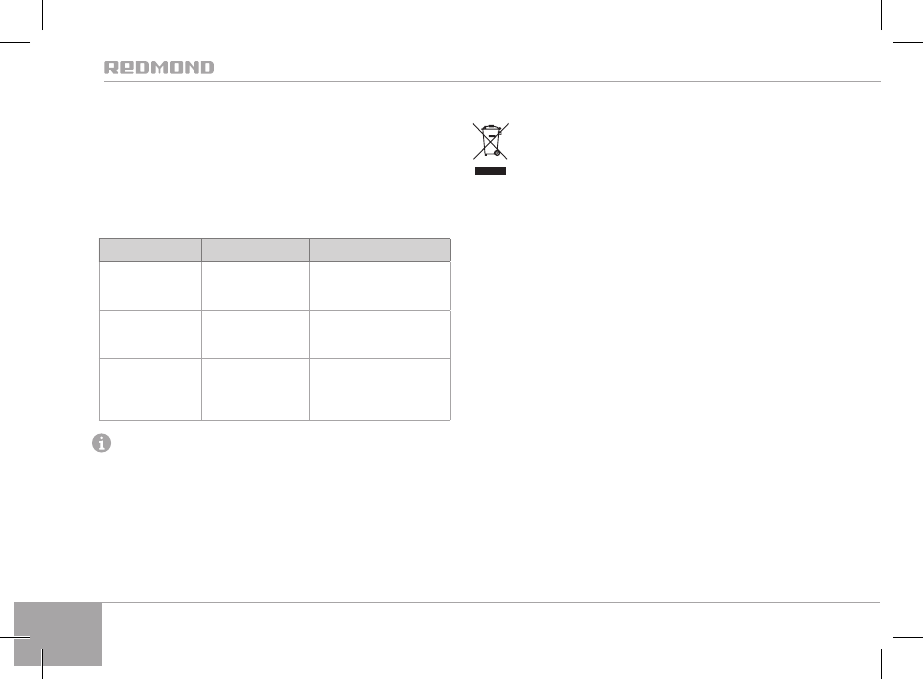
Task: Select second body row's right cell
Action: coord(380,334)
